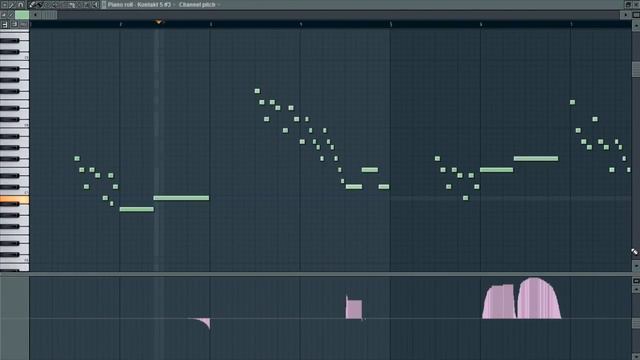640x360 pixels.
Task: Open the piano roll tools (wrench) menu
Action: pyautogui.click(x=12, y=5)
